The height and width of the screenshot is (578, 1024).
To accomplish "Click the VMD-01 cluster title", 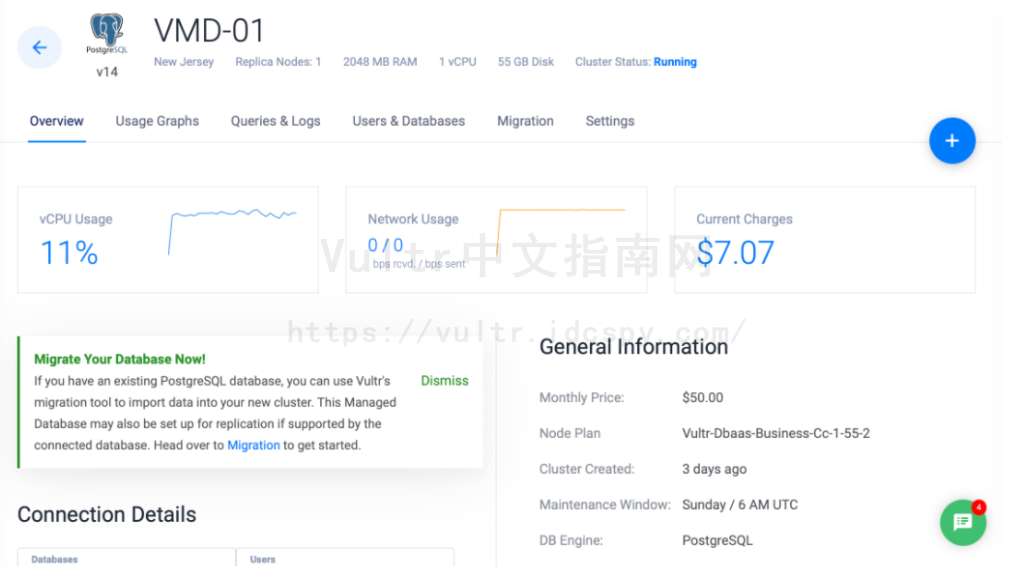I will [209, 31].
